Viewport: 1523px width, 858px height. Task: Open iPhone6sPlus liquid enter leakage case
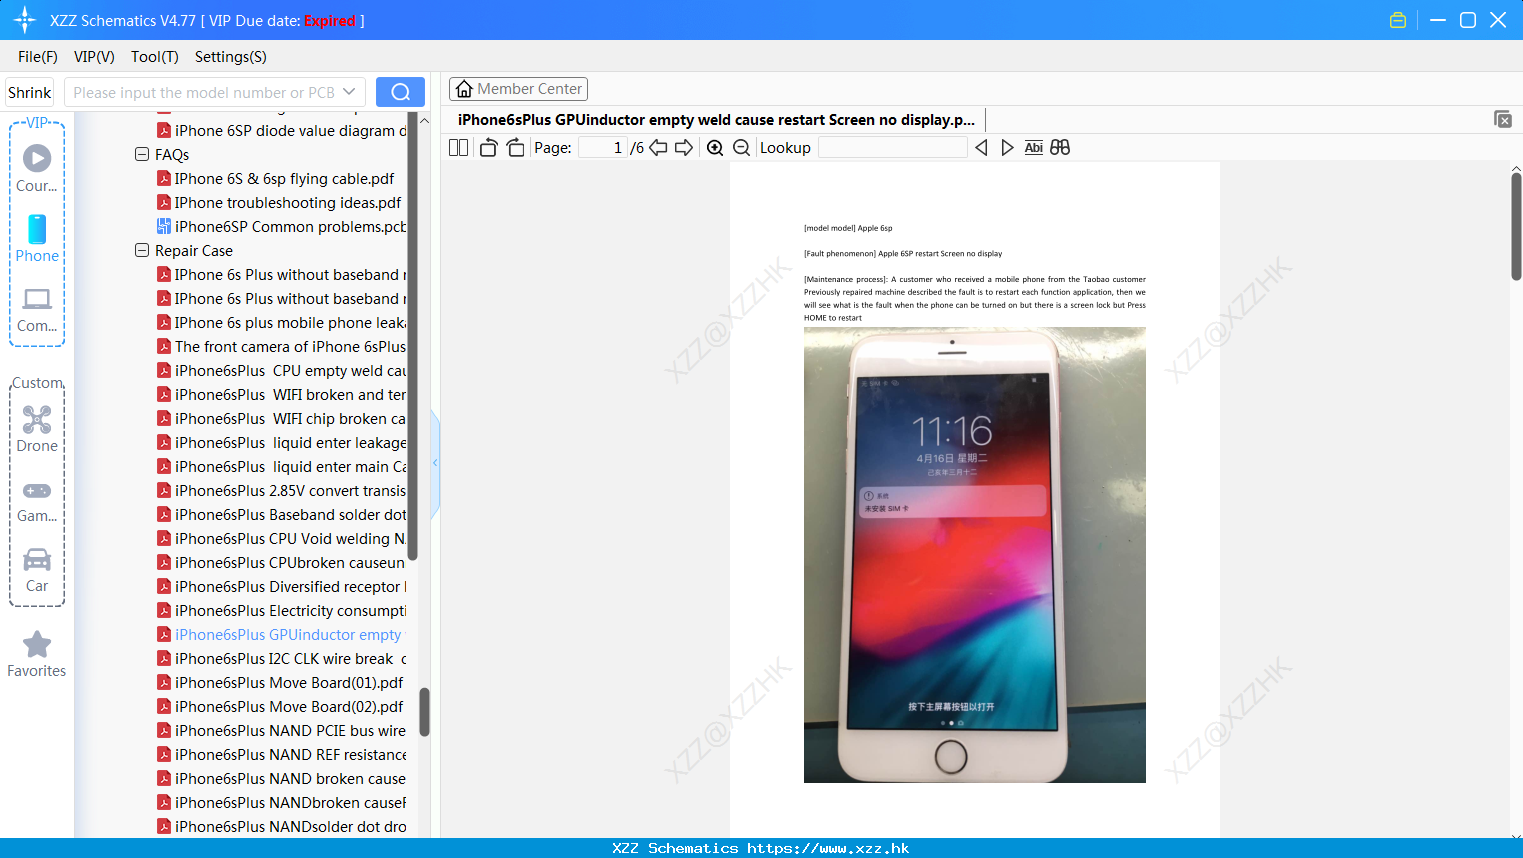[281, 443]
